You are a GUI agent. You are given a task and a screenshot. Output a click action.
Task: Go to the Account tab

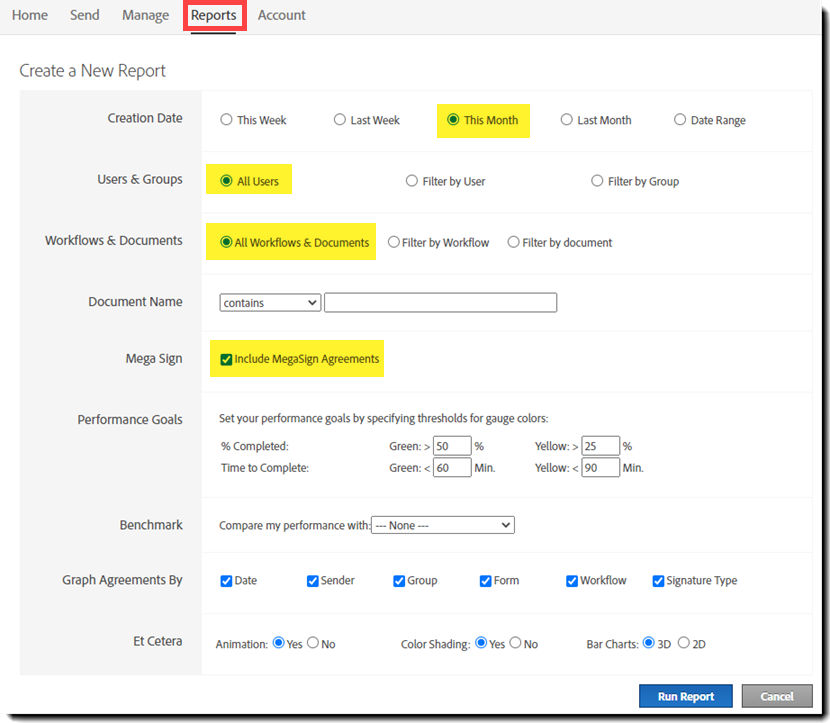[282, 15]
